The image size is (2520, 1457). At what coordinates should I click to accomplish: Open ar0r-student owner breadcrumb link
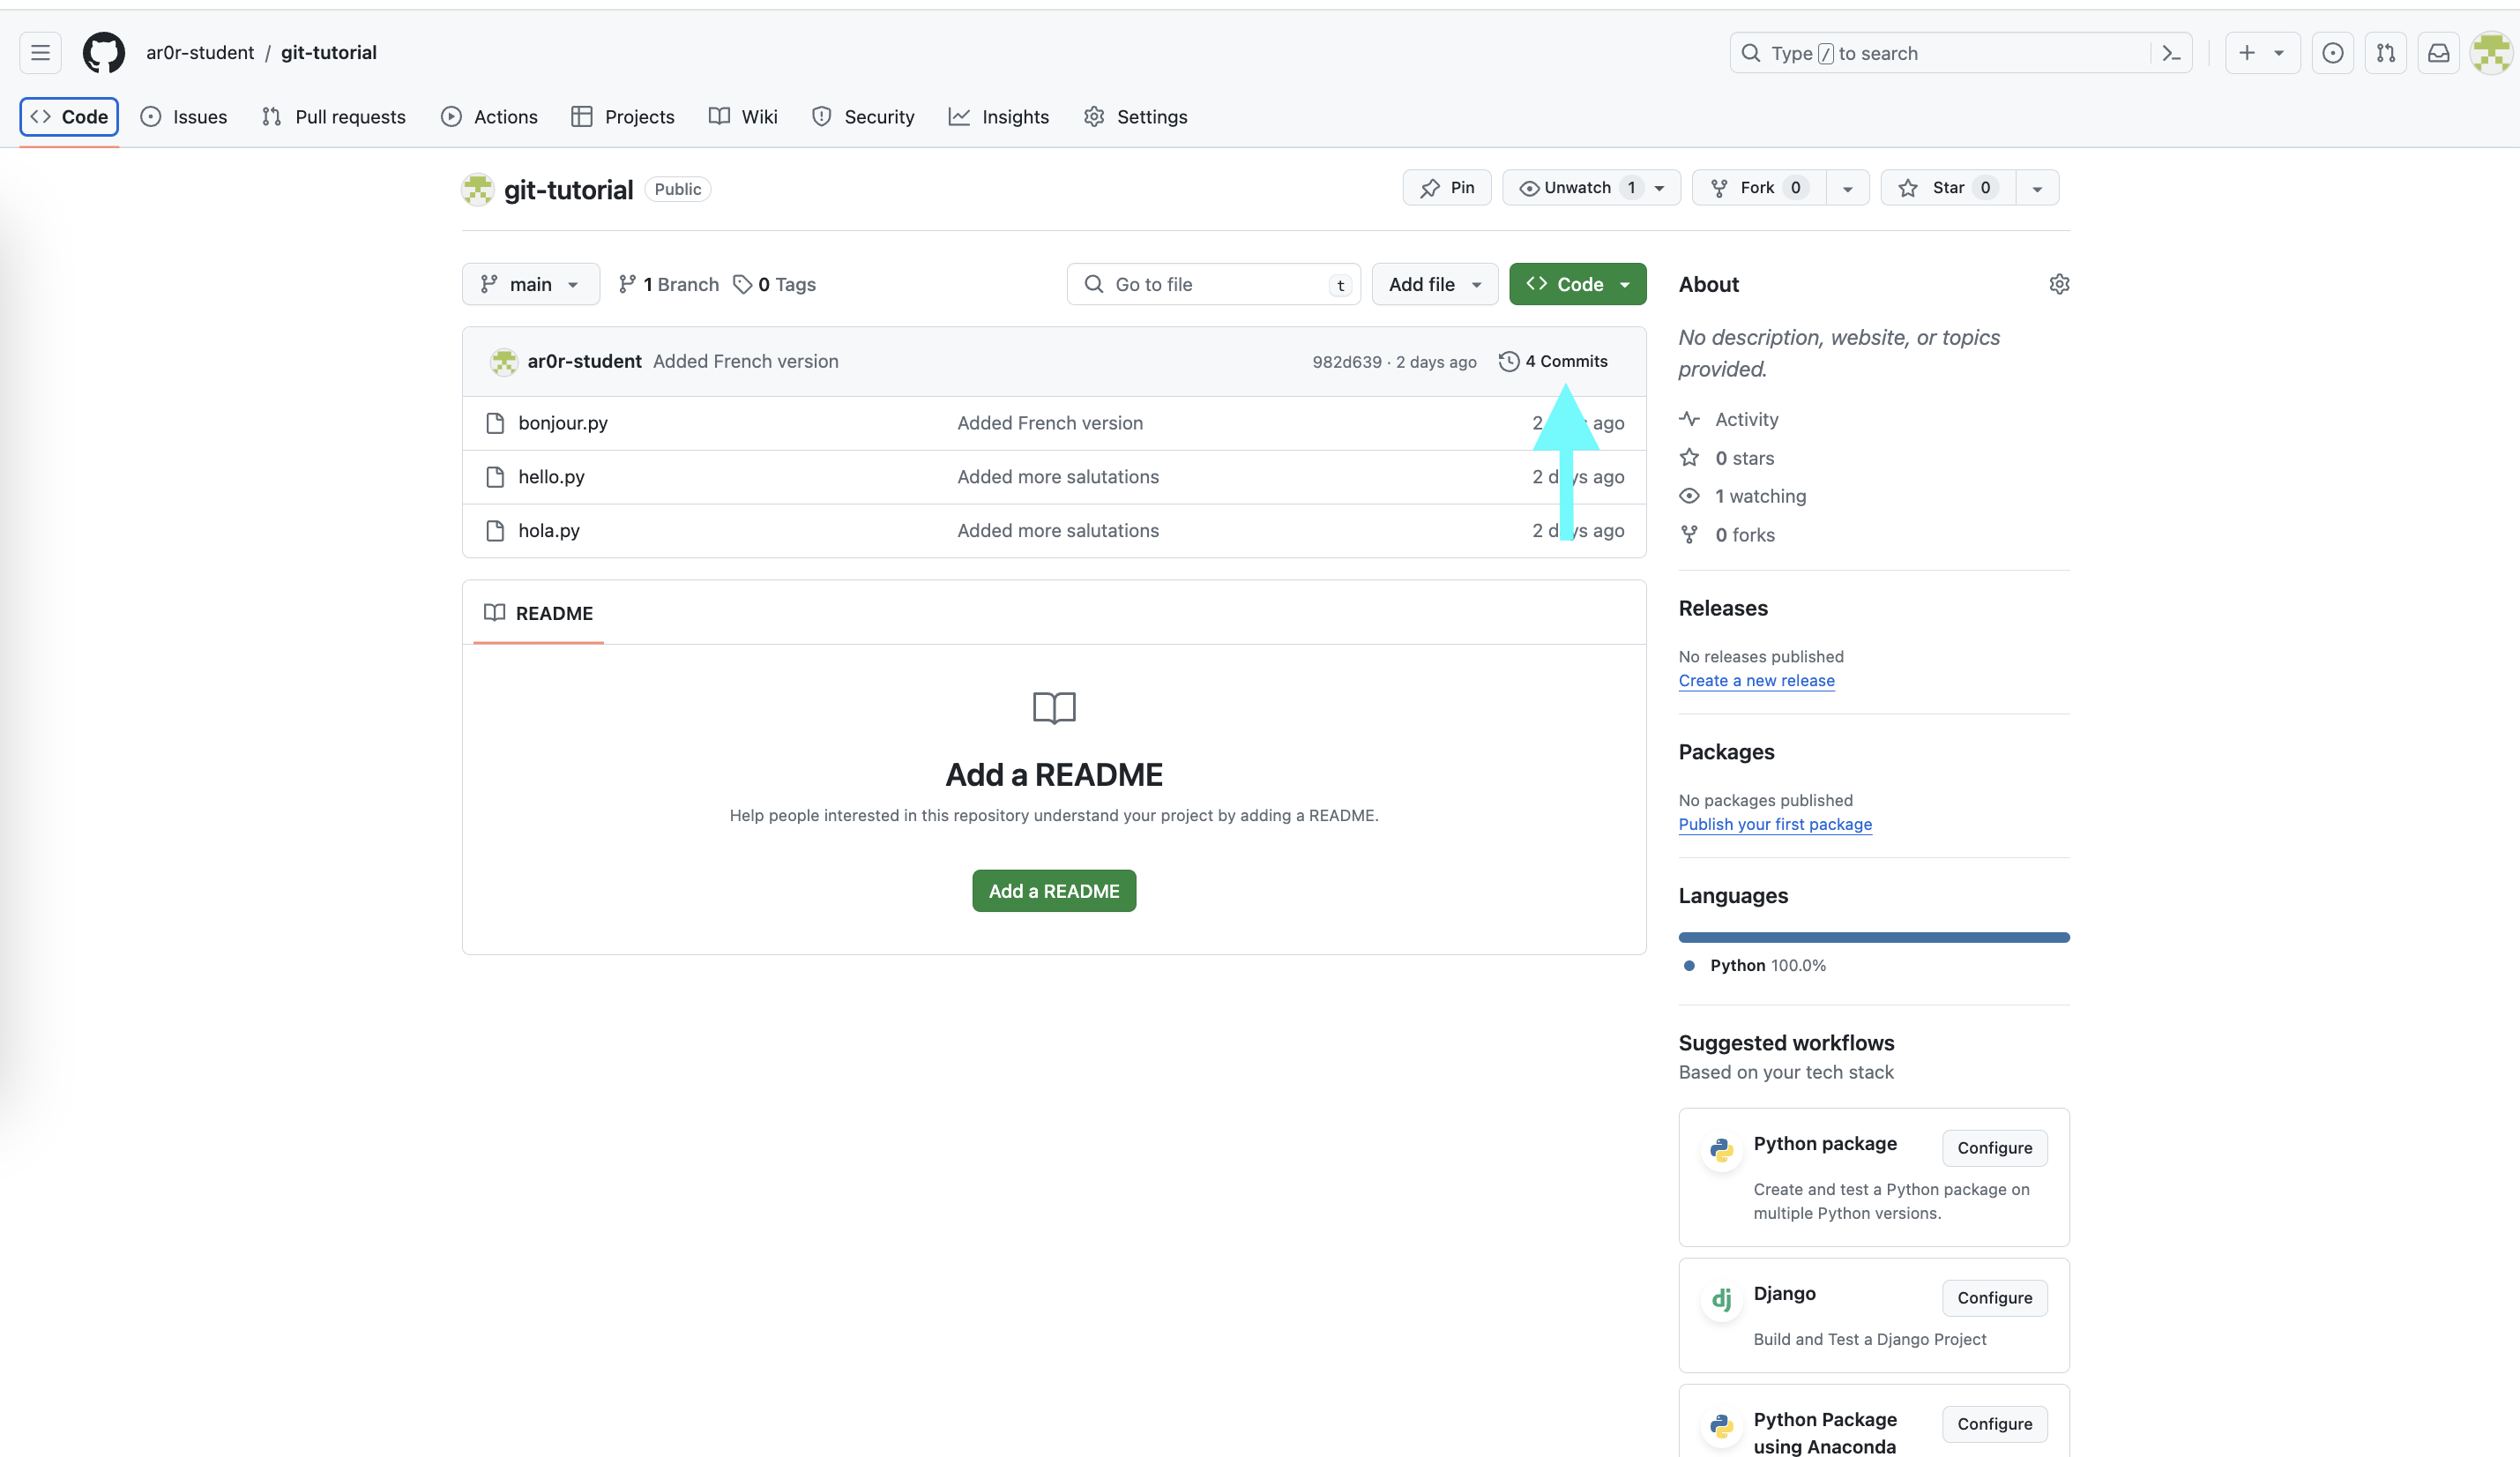click(200, 53)
